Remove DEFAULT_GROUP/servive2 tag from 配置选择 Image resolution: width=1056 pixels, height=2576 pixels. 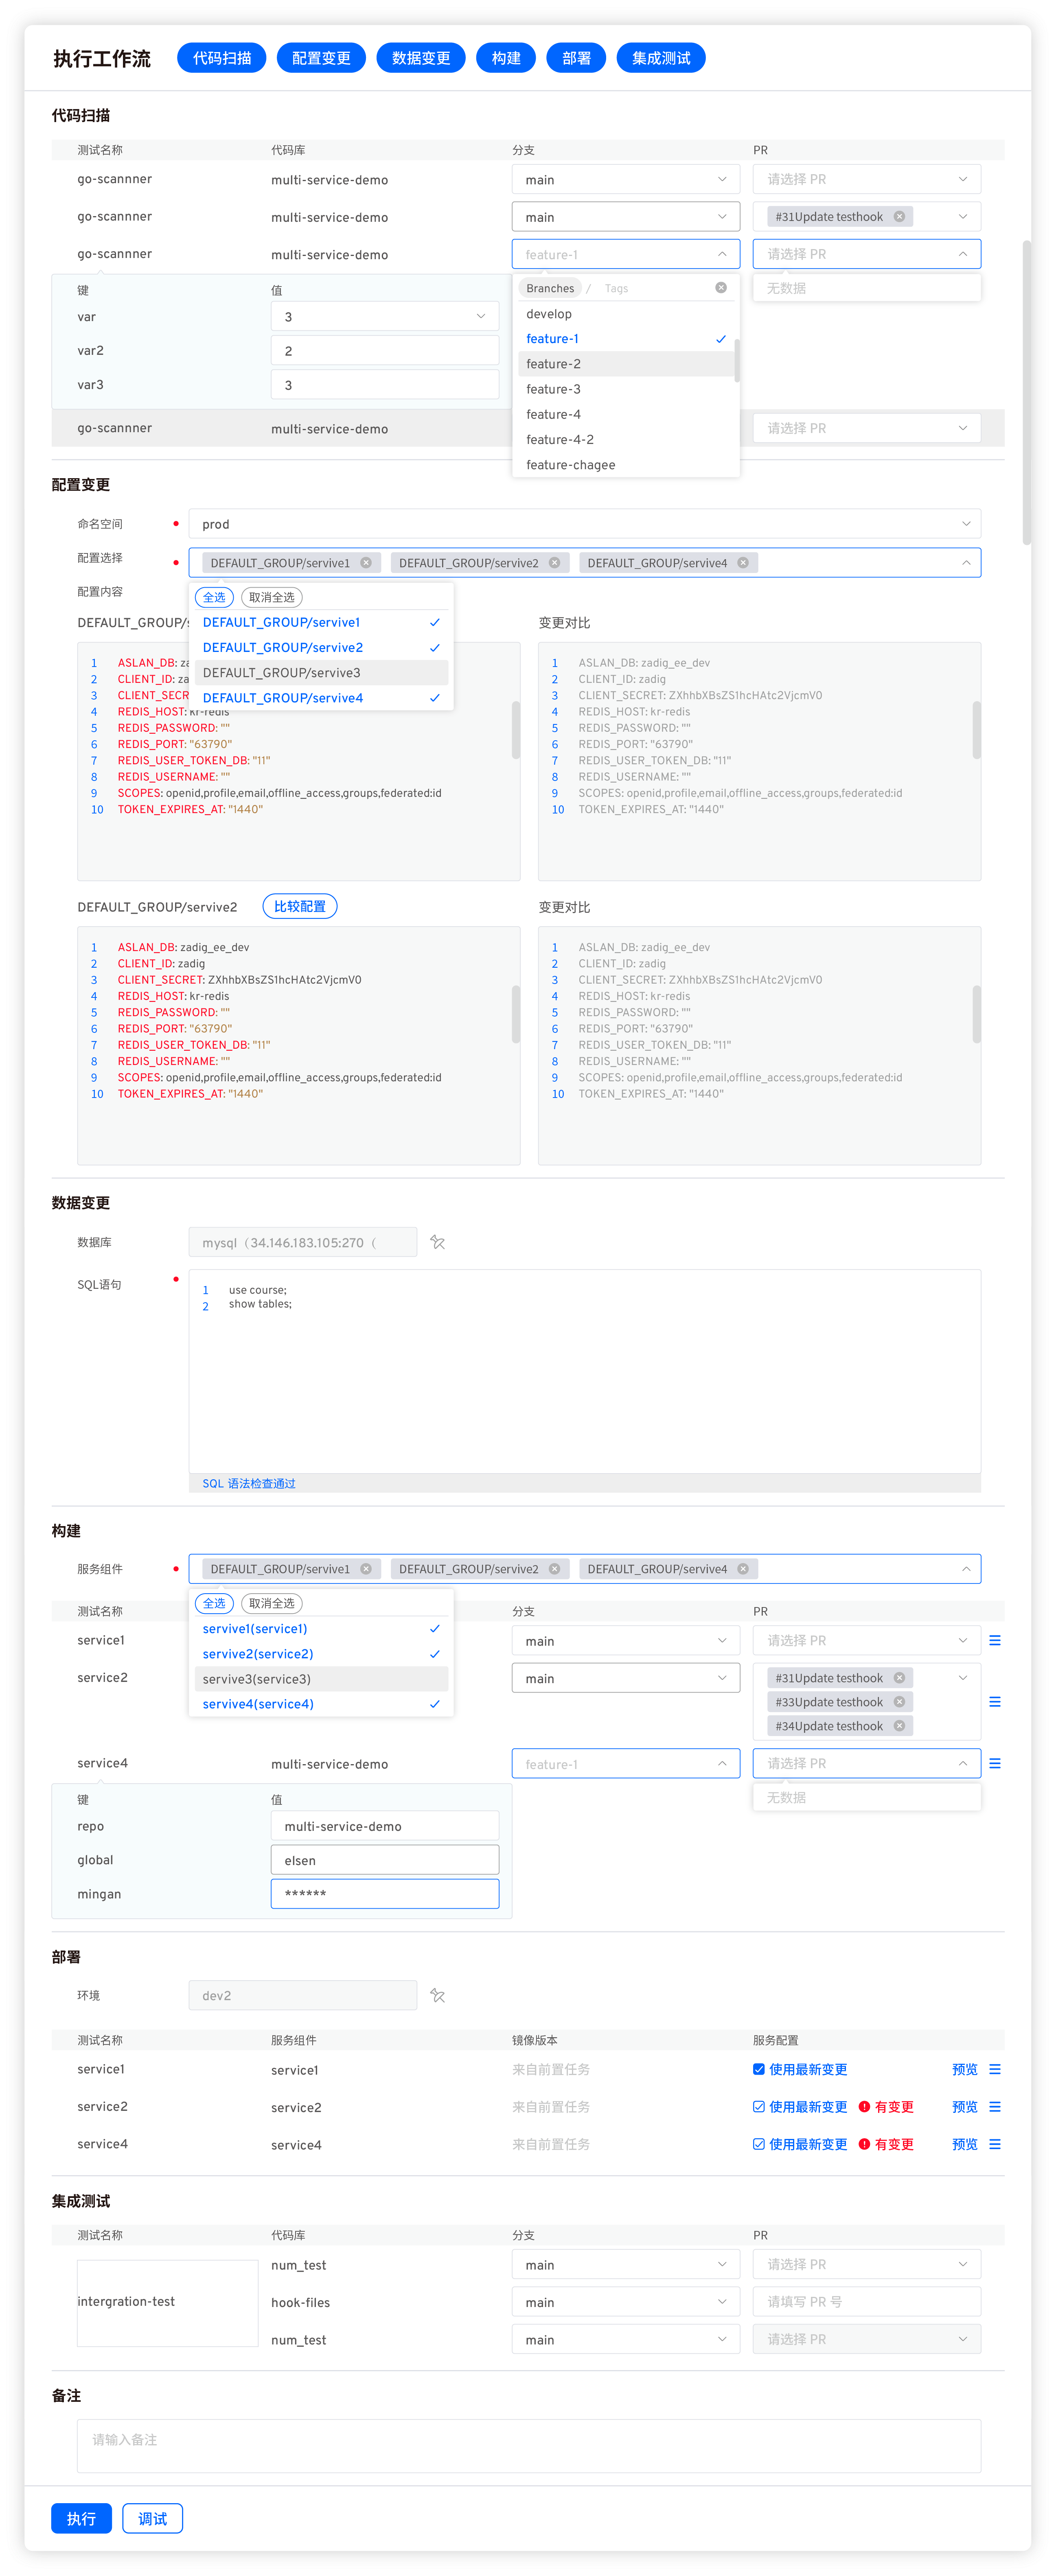point(554,563)
